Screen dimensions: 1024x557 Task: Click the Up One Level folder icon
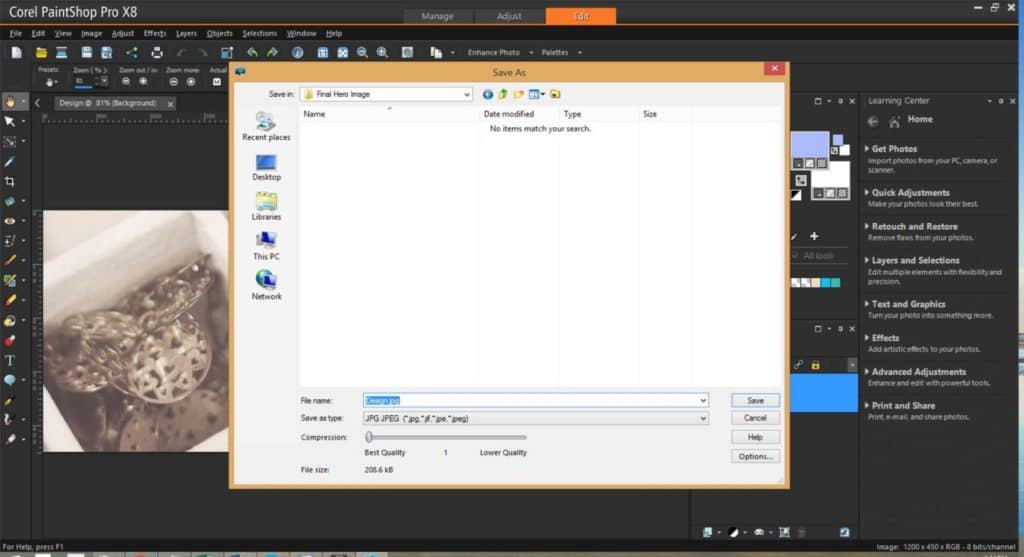click(x=503, y=94)
